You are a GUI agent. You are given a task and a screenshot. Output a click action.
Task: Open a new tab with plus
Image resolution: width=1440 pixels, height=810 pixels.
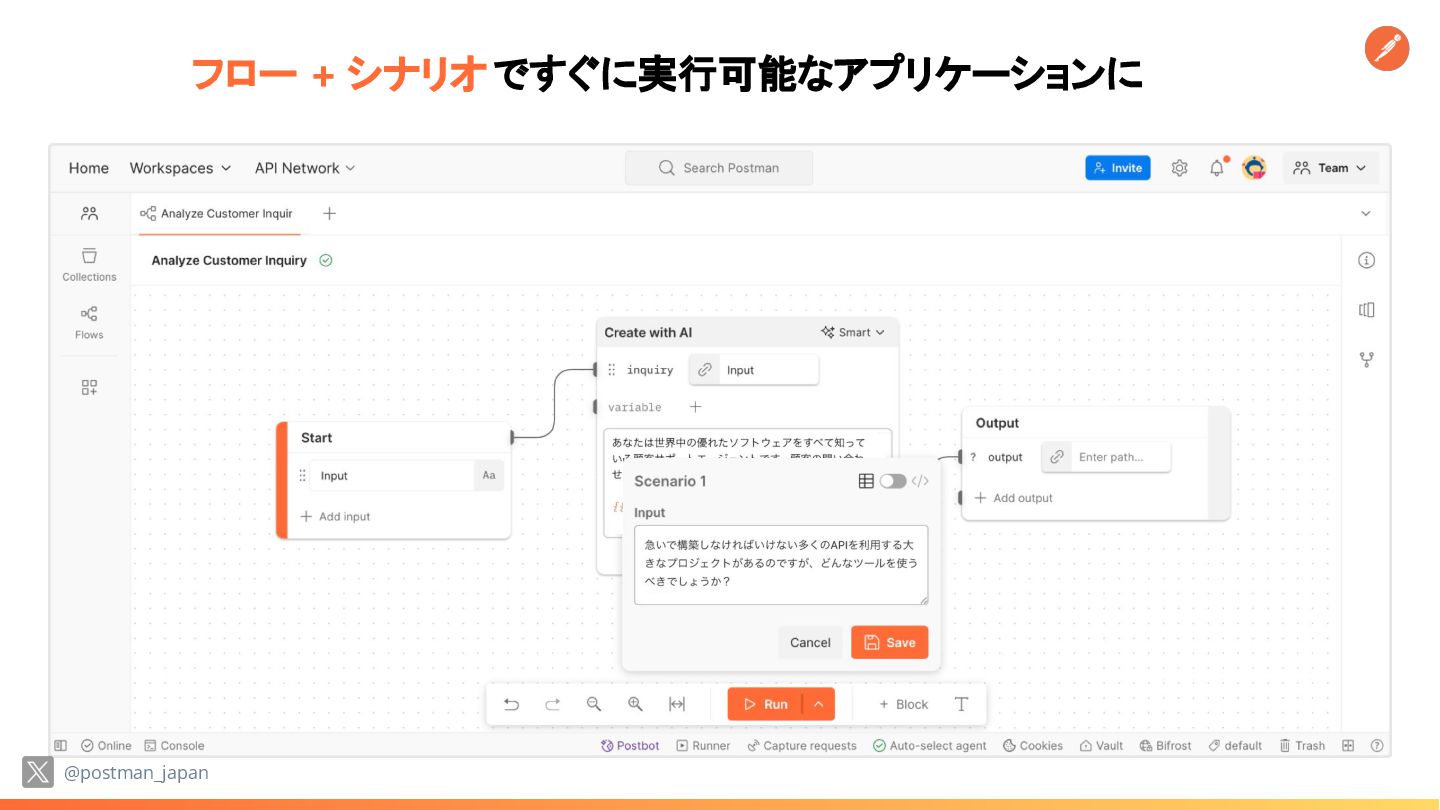[x=329, y=213]
